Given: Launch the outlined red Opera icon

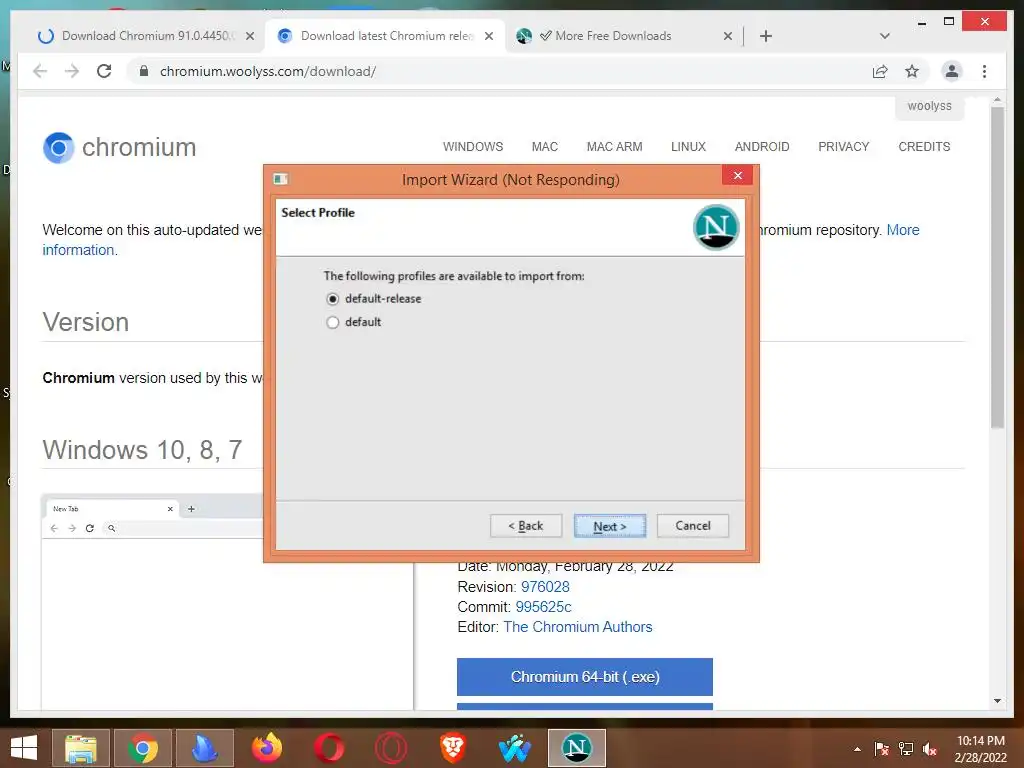Looking at the screenshot, I should click(391, 748).
